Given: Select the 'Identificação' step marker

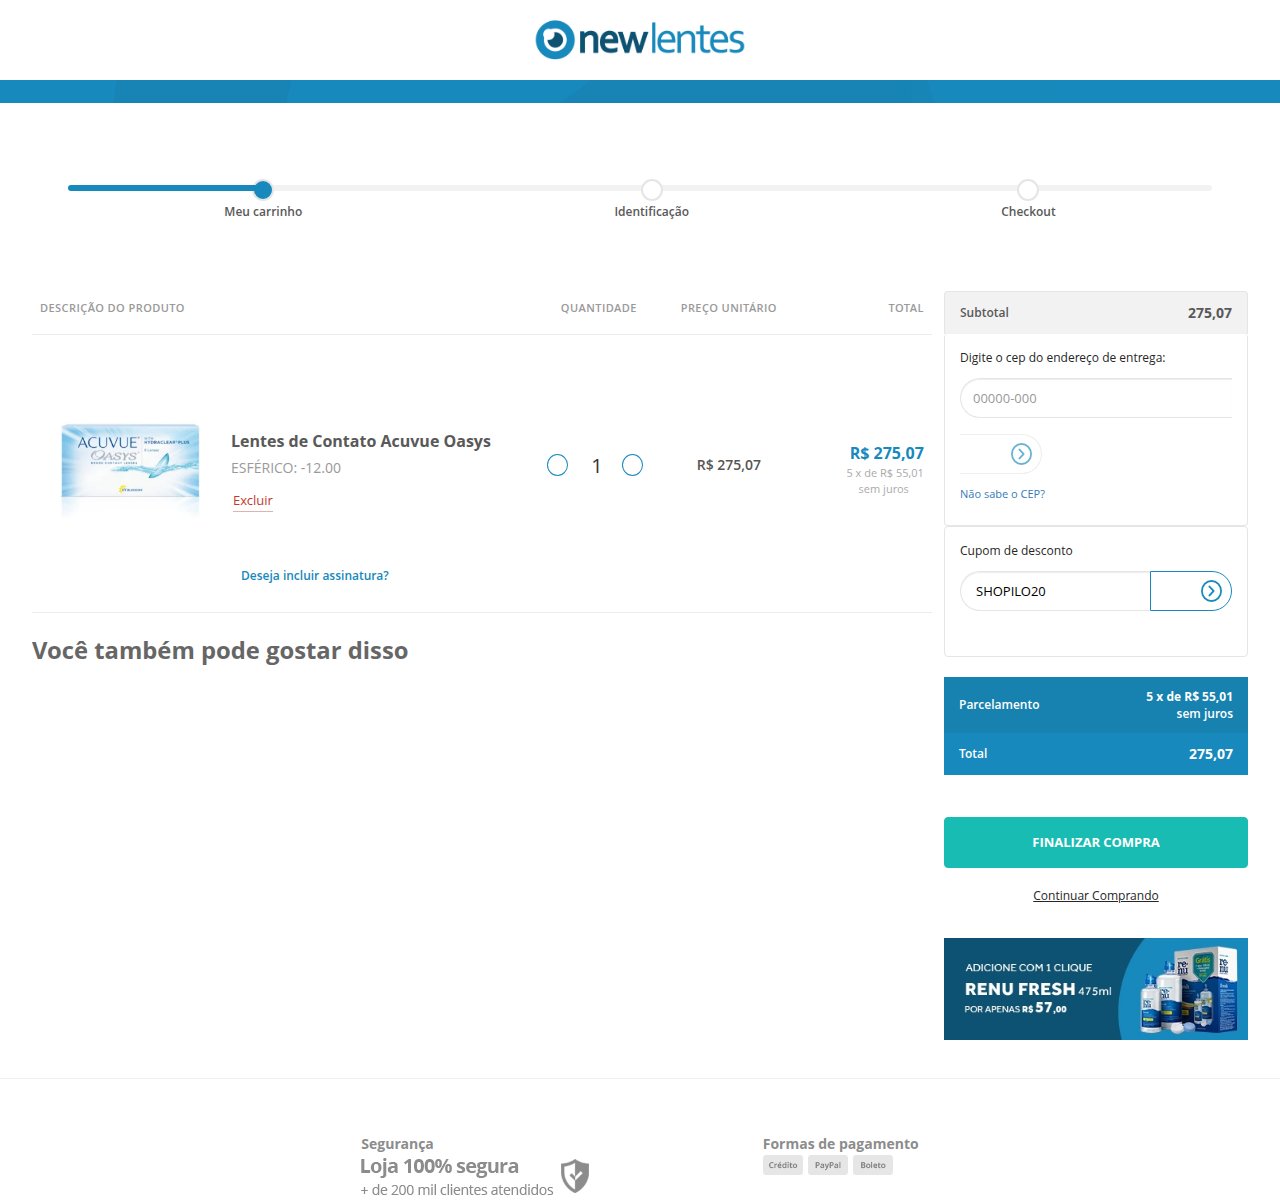Looking at the screenshot, I should coord(652,189).
